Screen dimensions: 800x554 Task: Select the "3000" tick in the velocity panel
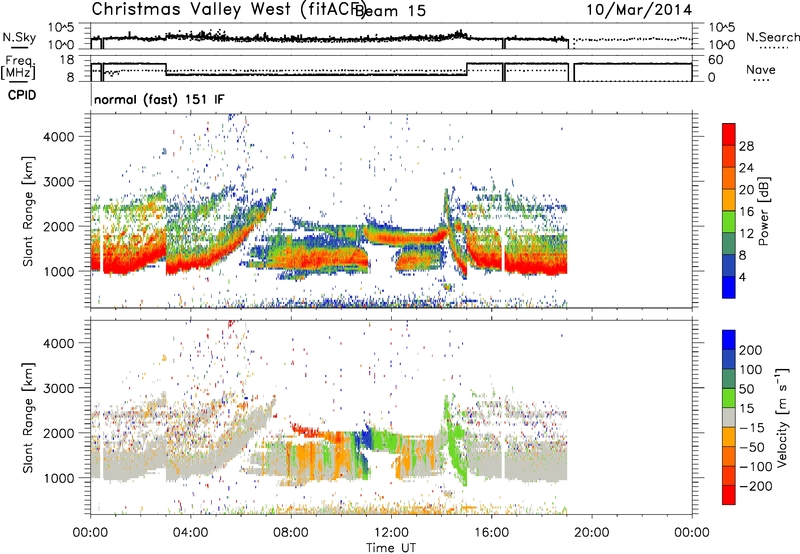[58, 388]
